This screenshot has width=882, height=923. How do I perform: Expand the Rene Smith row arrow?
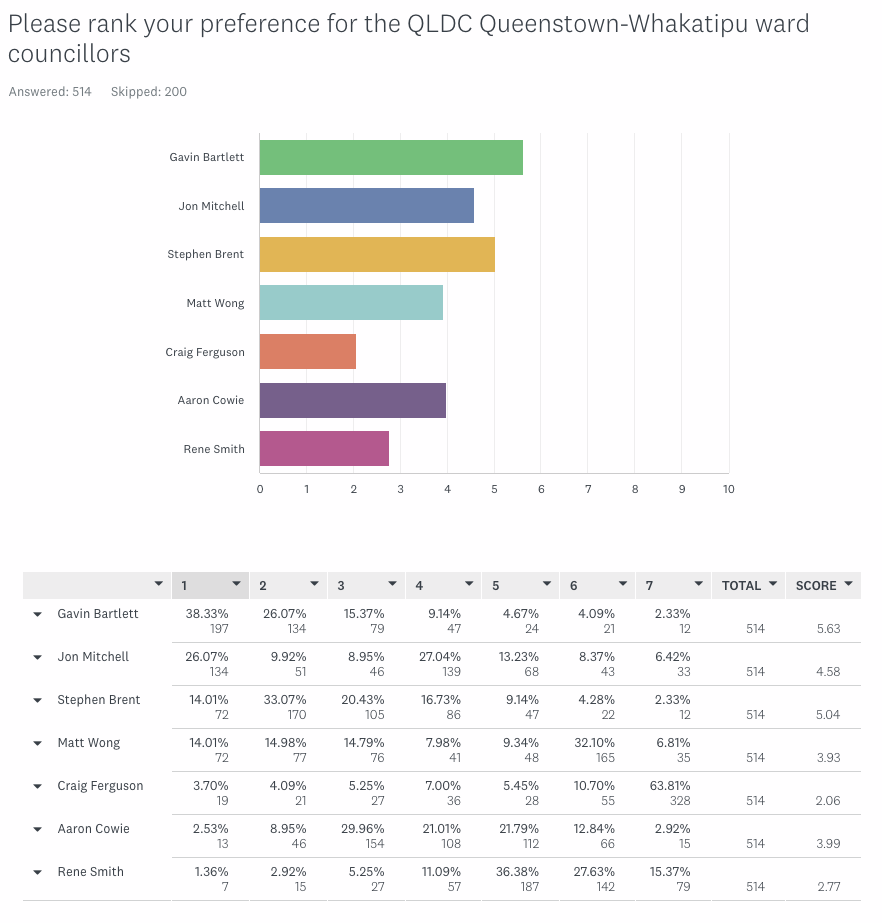click(x=38, y=872)
